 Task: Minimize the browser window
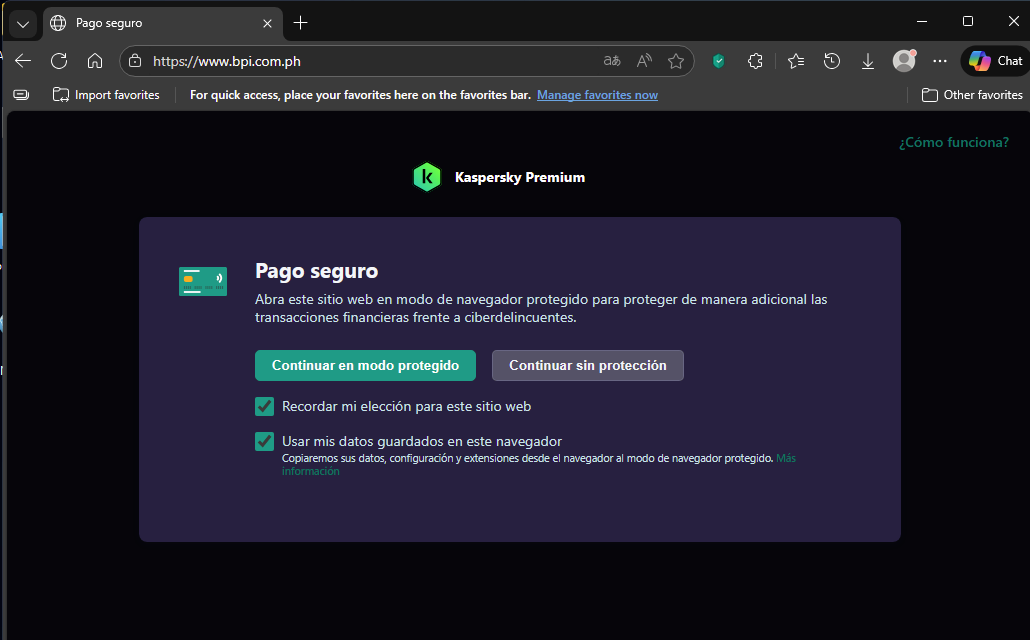tap(922, 22)
